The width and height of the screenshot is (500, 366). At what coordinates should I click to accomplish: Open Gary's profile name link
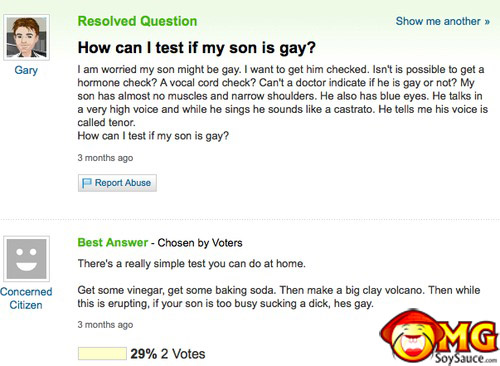26,70
